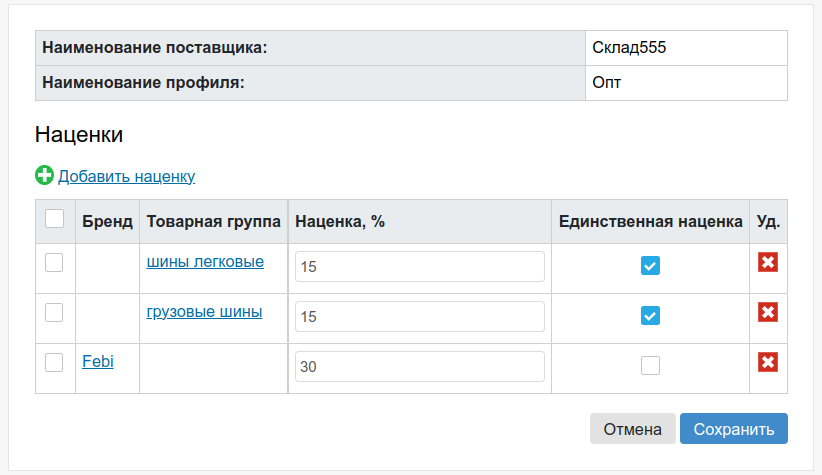Select the шины легковые row checkbox
822x475 pixels.
(x=54, y=262)
